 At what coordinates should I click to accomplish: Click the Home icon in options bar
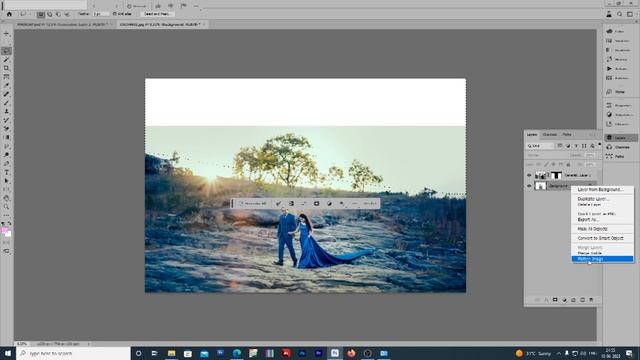[x=9, y=14]
